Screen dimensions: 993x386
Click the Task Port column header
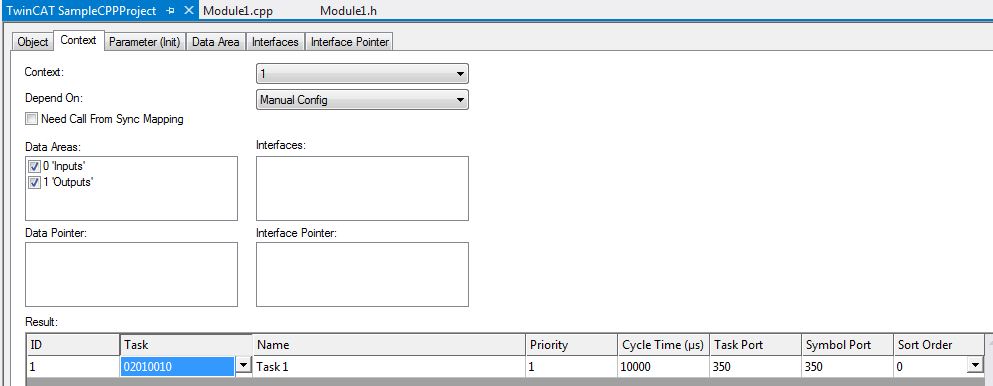click(756, 345)
